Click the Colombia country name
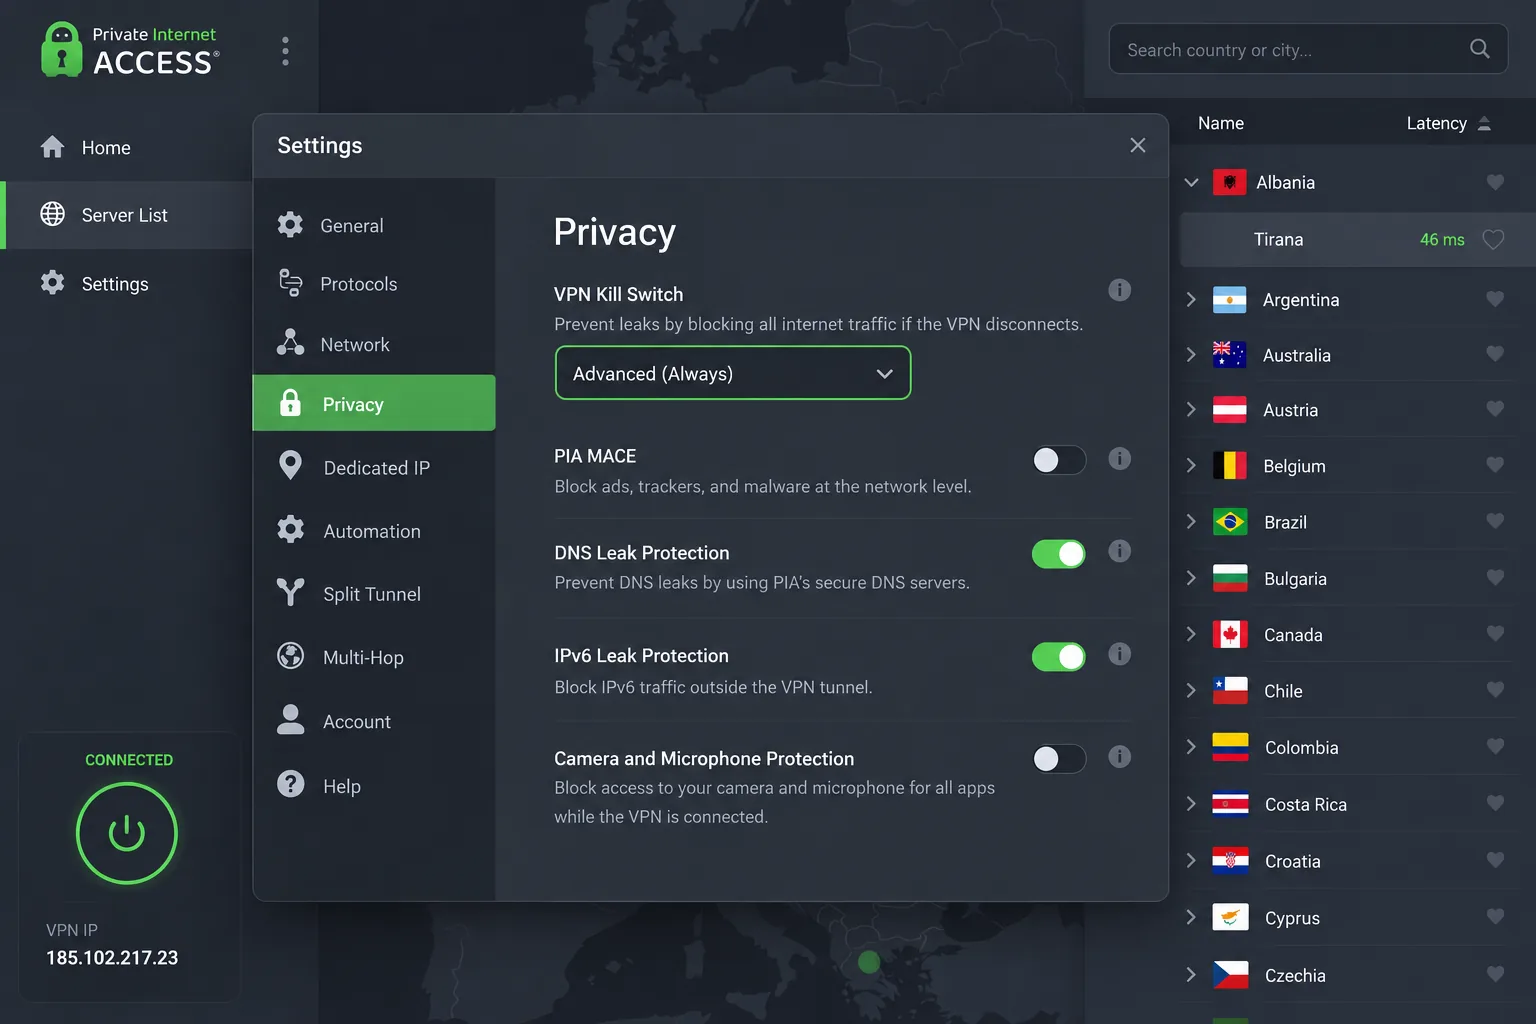The height and width of the screenshot is (1024, 1536). (1301, 747)
